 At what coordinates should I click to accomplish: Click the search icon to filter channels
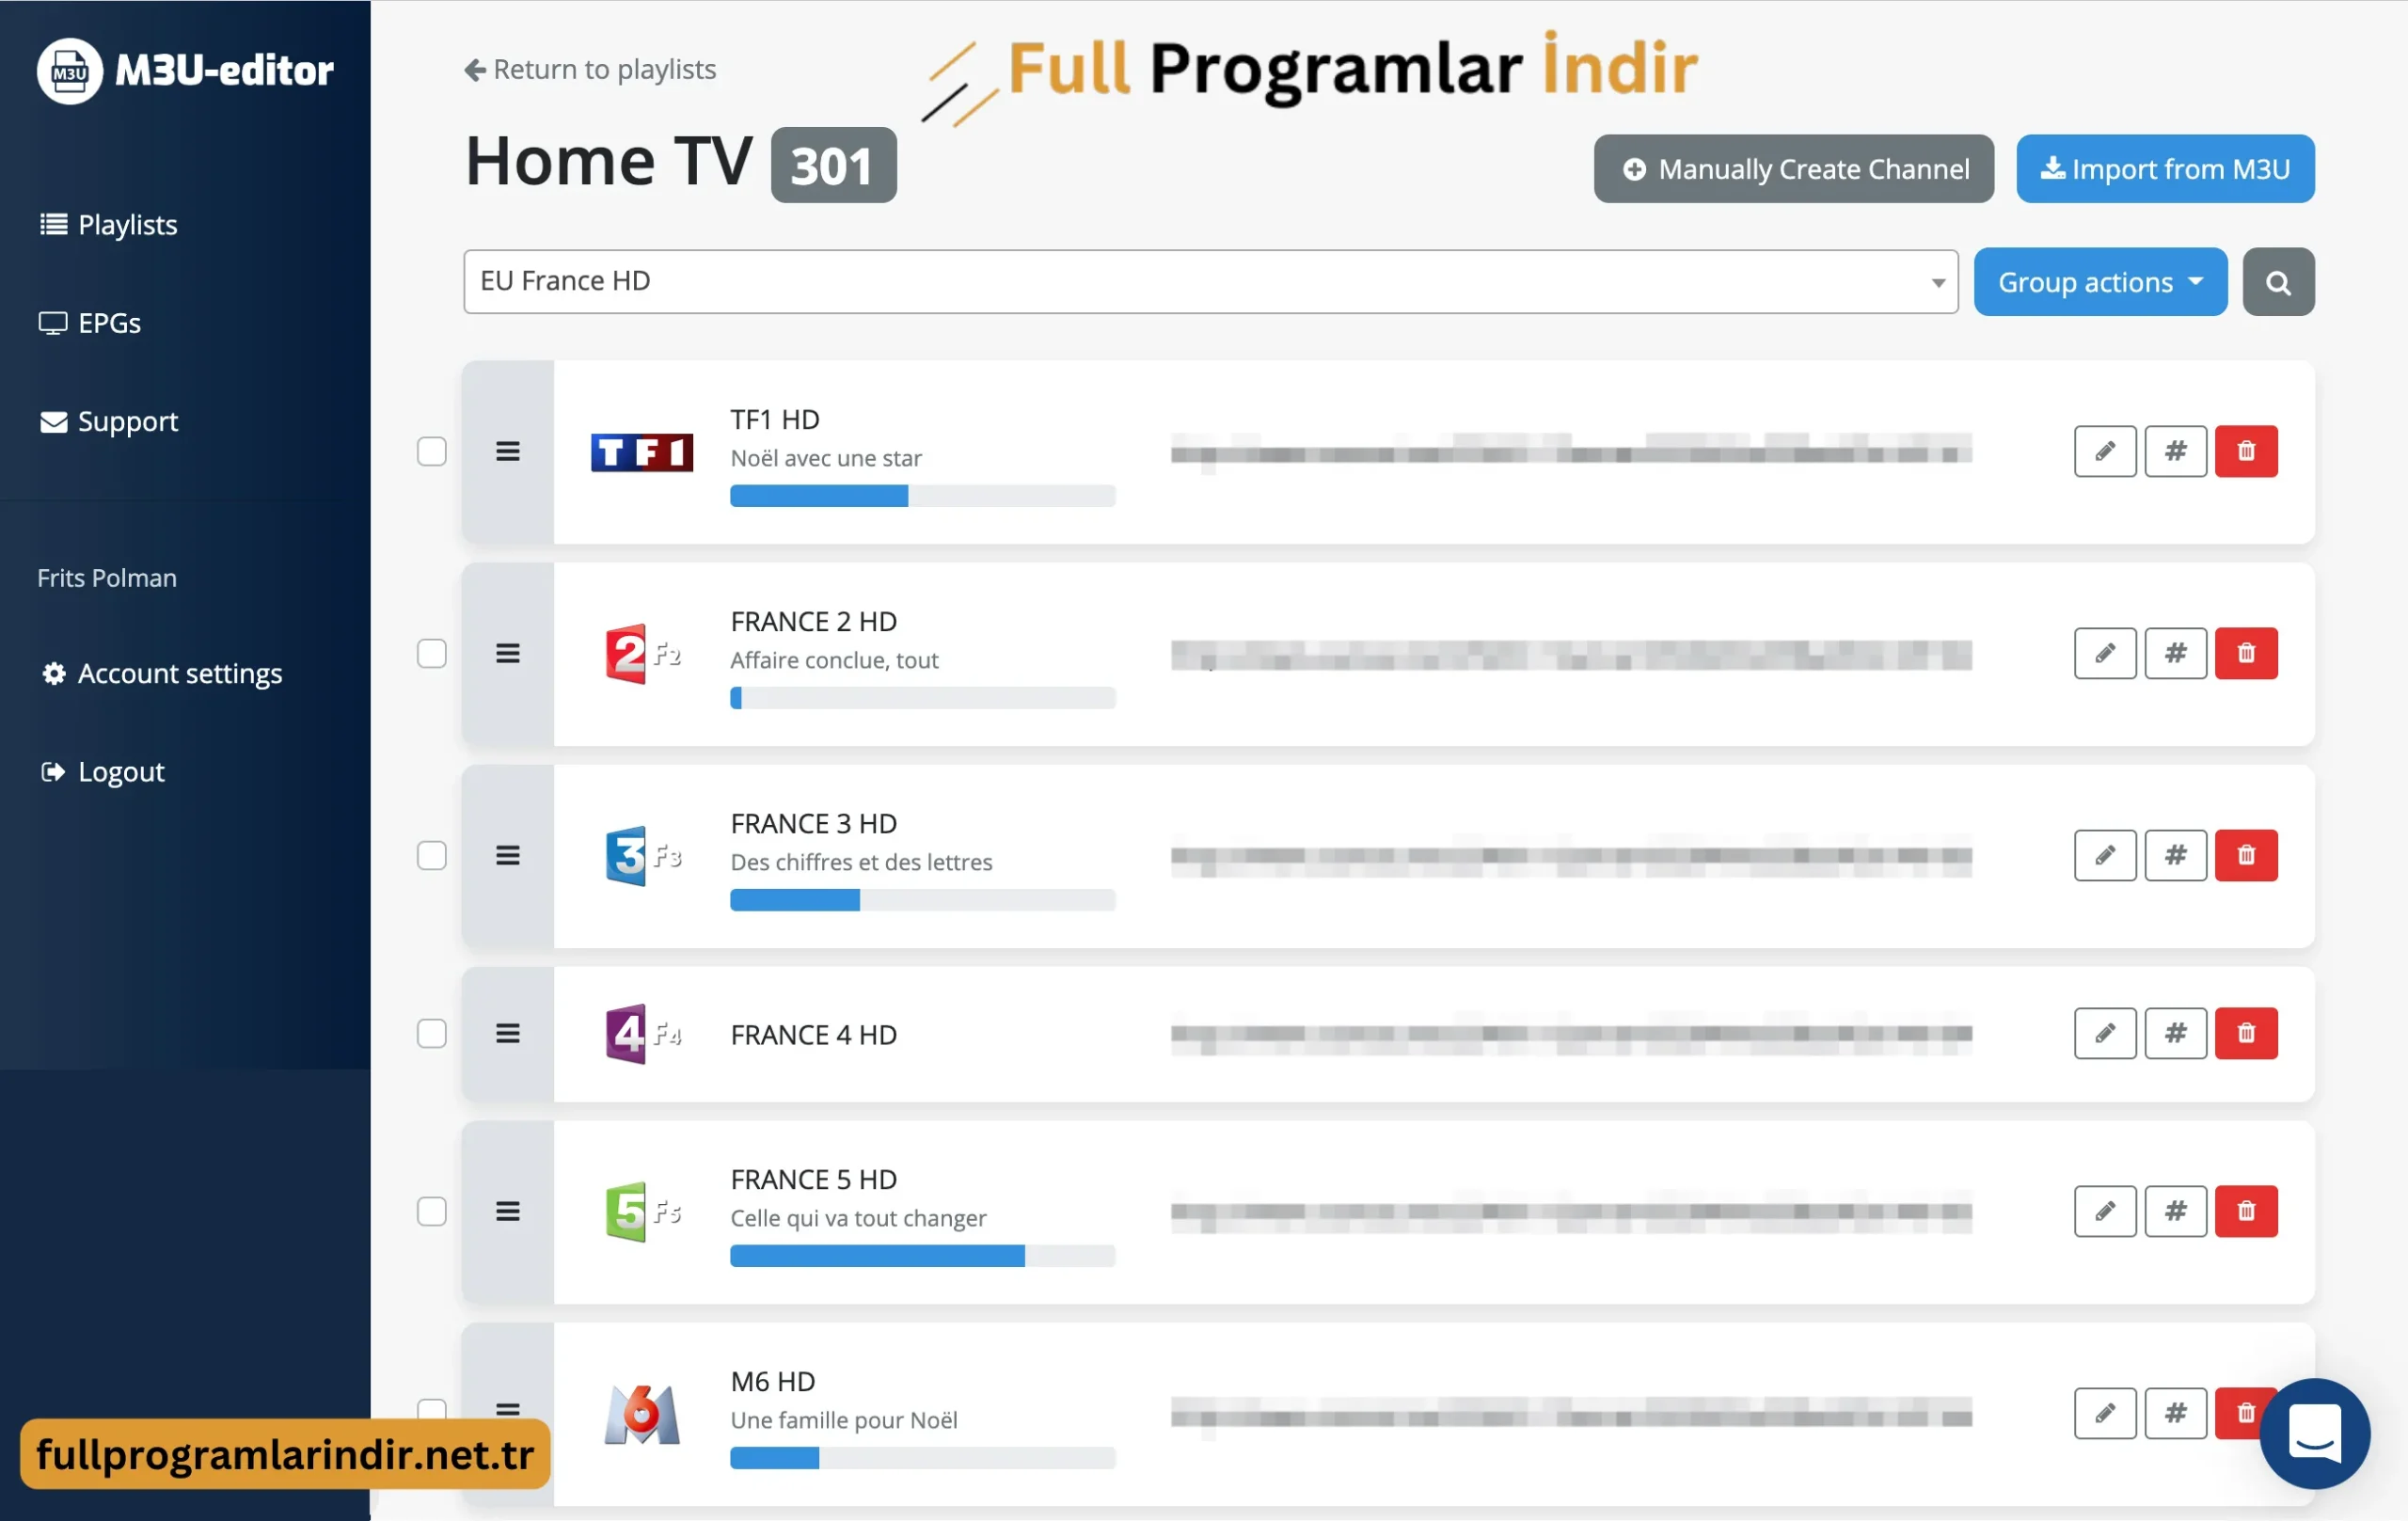click(x=2278, y=280)
